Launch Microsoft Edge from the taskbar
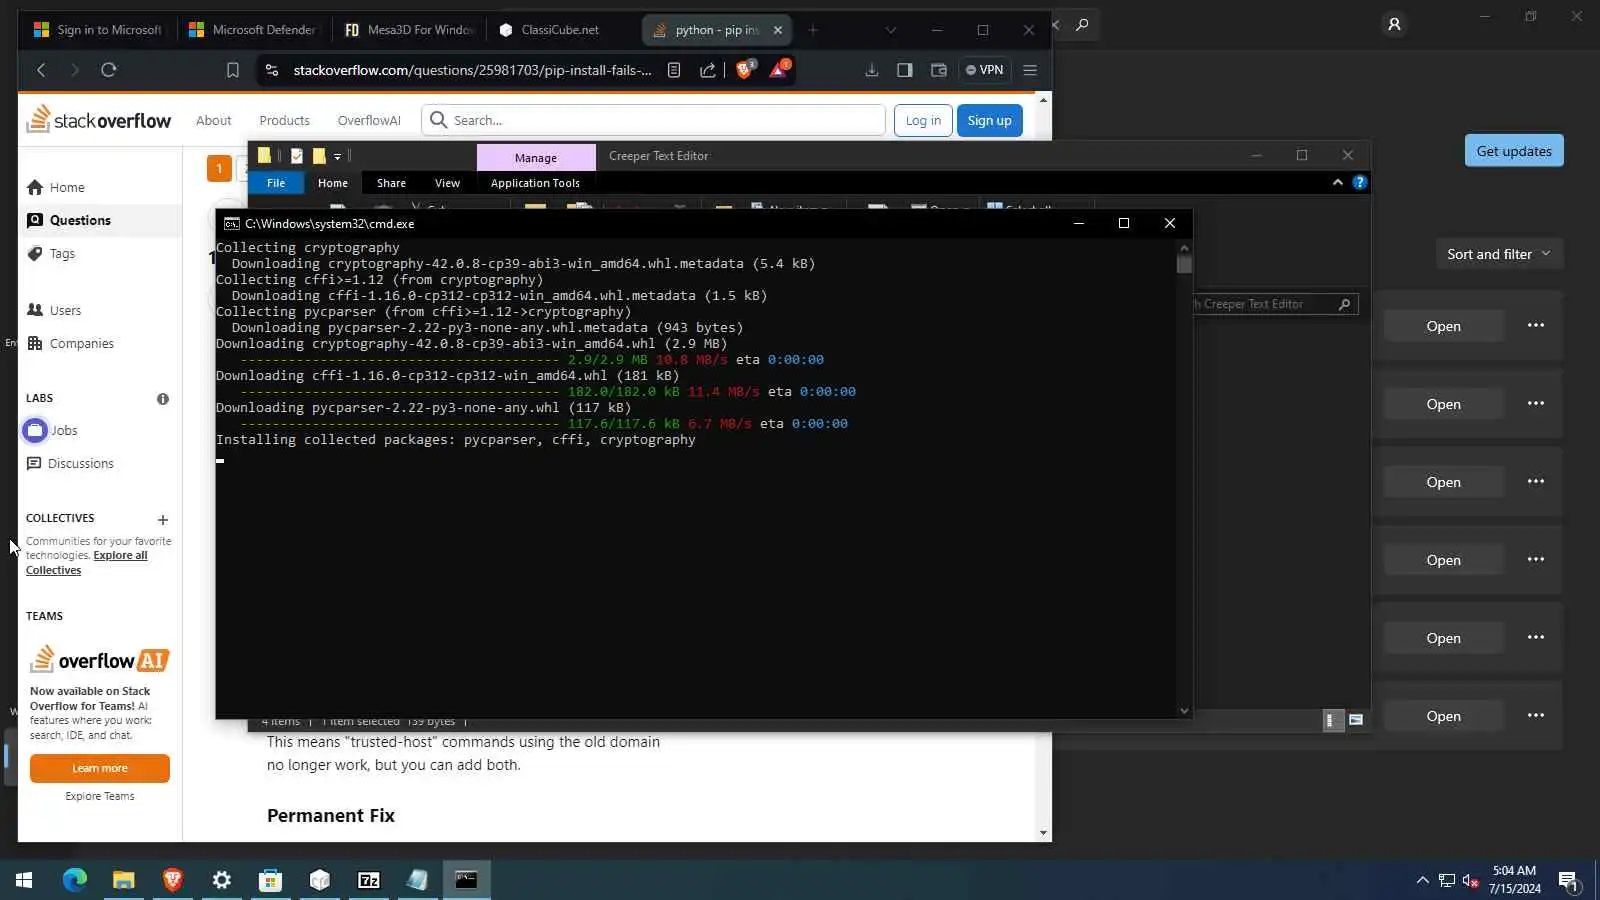1600x900 pixels. pos(75,880)
